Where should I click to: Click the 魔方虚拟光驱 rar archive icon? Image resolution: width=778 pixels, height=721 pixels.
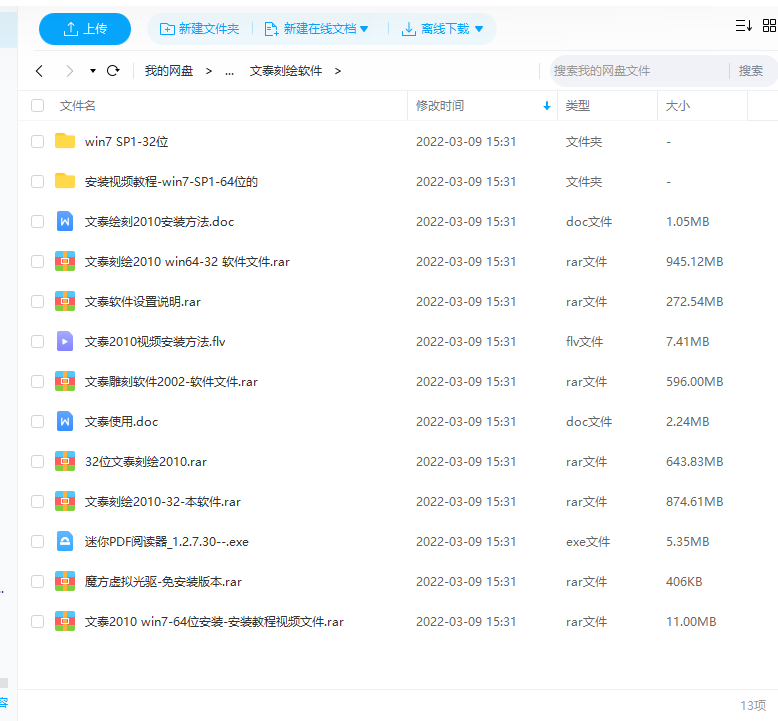tap(65, 581)
